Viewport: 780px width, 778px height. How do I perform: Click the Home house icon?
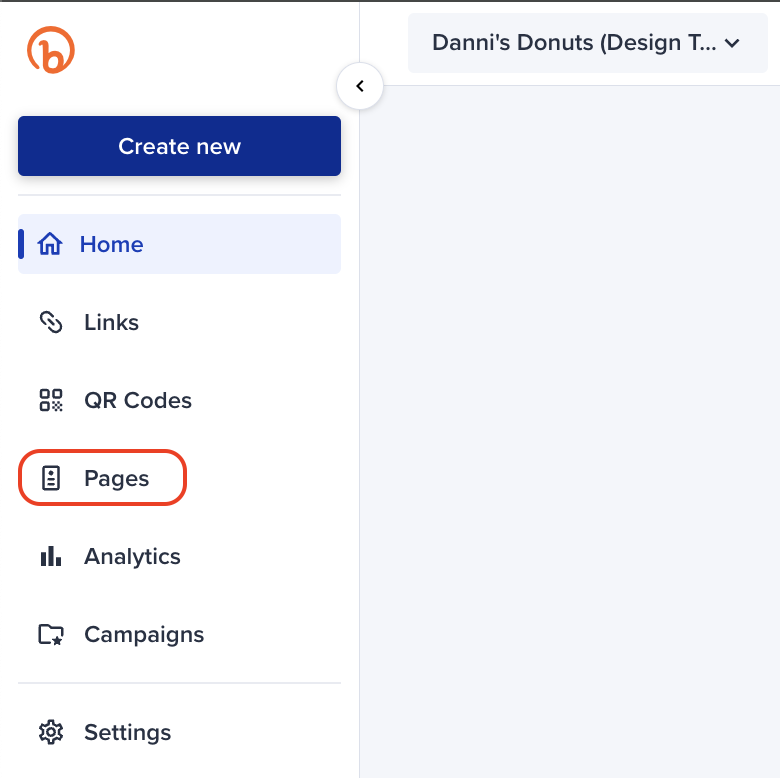click(50, 244)
